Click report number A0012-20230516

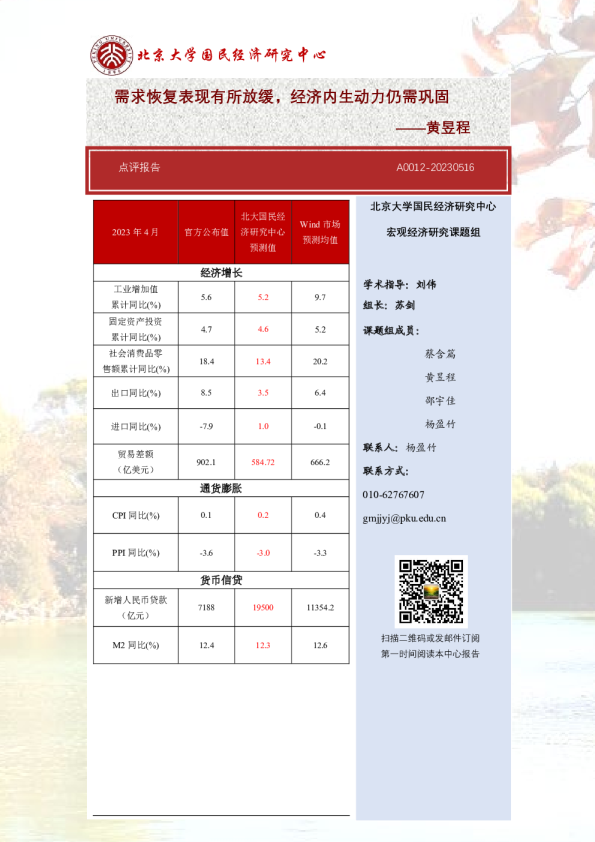click(x=435, y=168)
